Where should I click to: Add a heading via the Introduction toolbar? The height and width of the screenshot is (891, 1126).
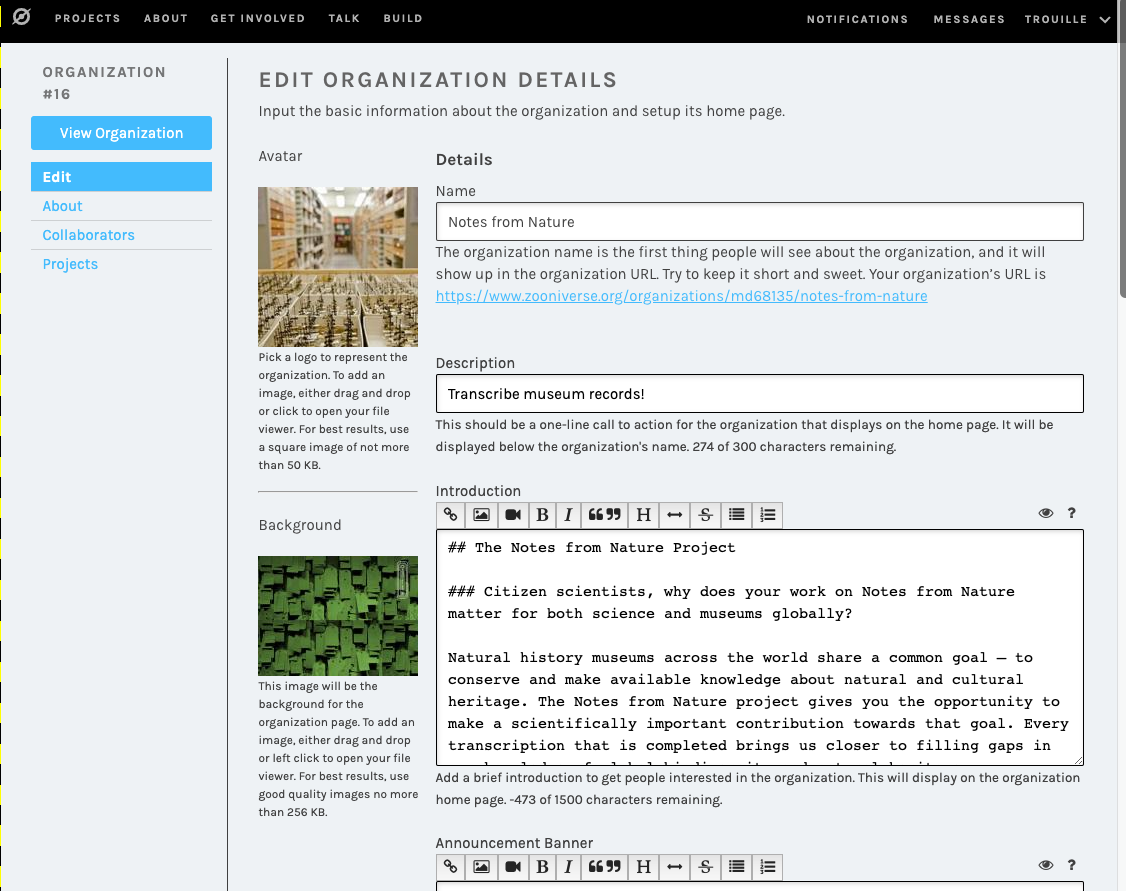pyautogui.click(x=643, y=514)
